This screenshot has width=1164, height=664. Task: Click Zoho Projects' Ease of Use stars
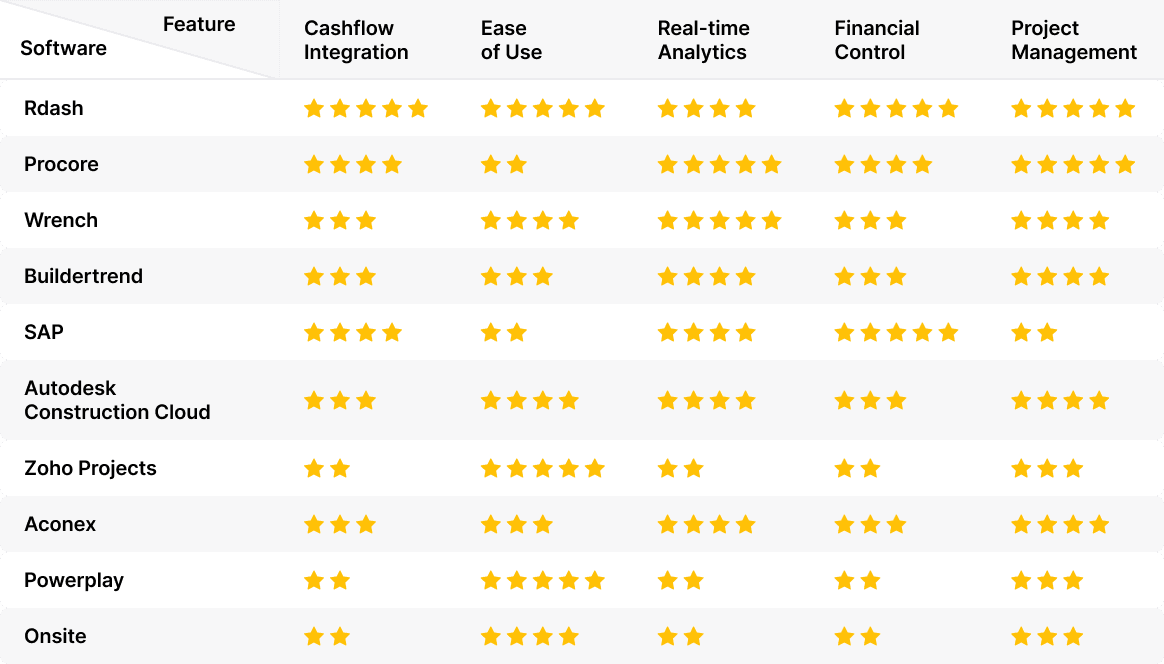[542, 468]
